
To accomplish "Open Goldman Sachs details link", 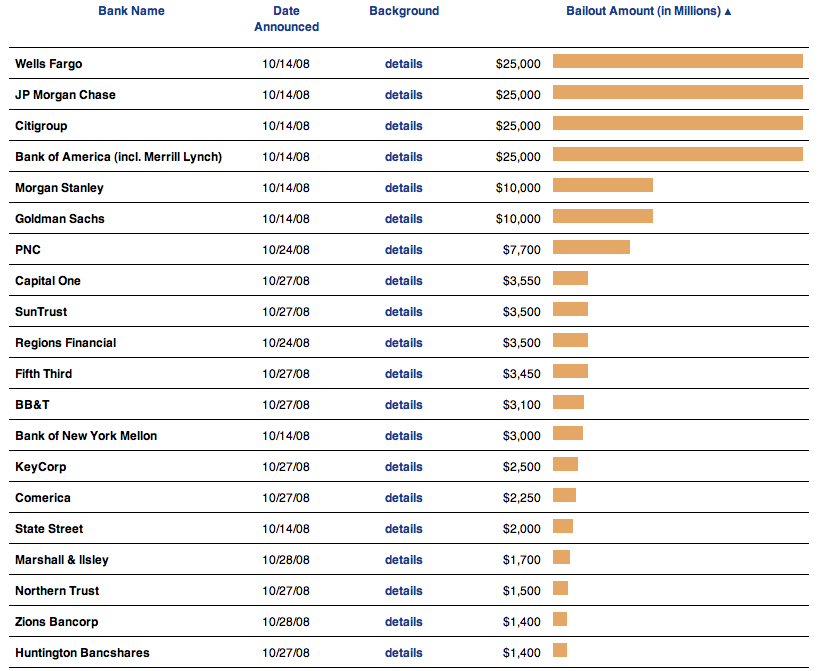I will (404, 219).
